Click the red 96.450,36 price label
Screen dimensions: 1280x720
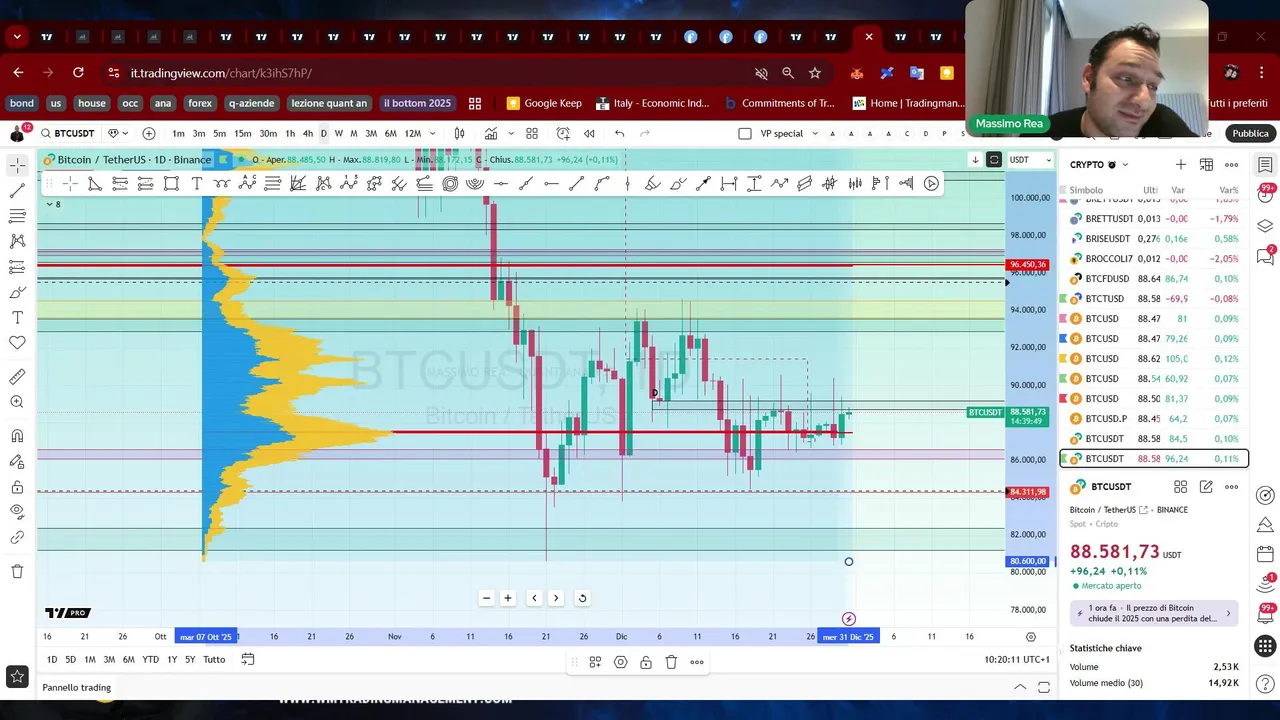click(1028, 265)
